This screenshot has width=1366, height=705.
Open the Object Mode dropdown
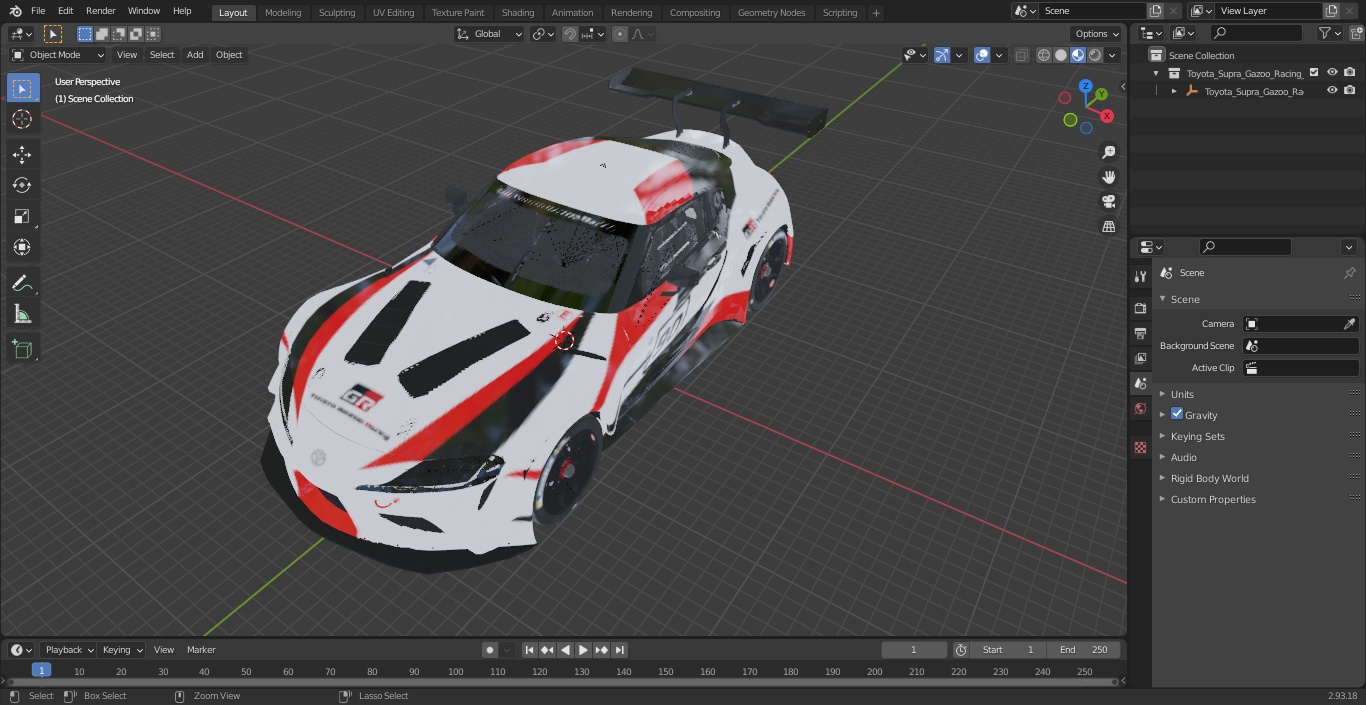[x=57, y=55]
